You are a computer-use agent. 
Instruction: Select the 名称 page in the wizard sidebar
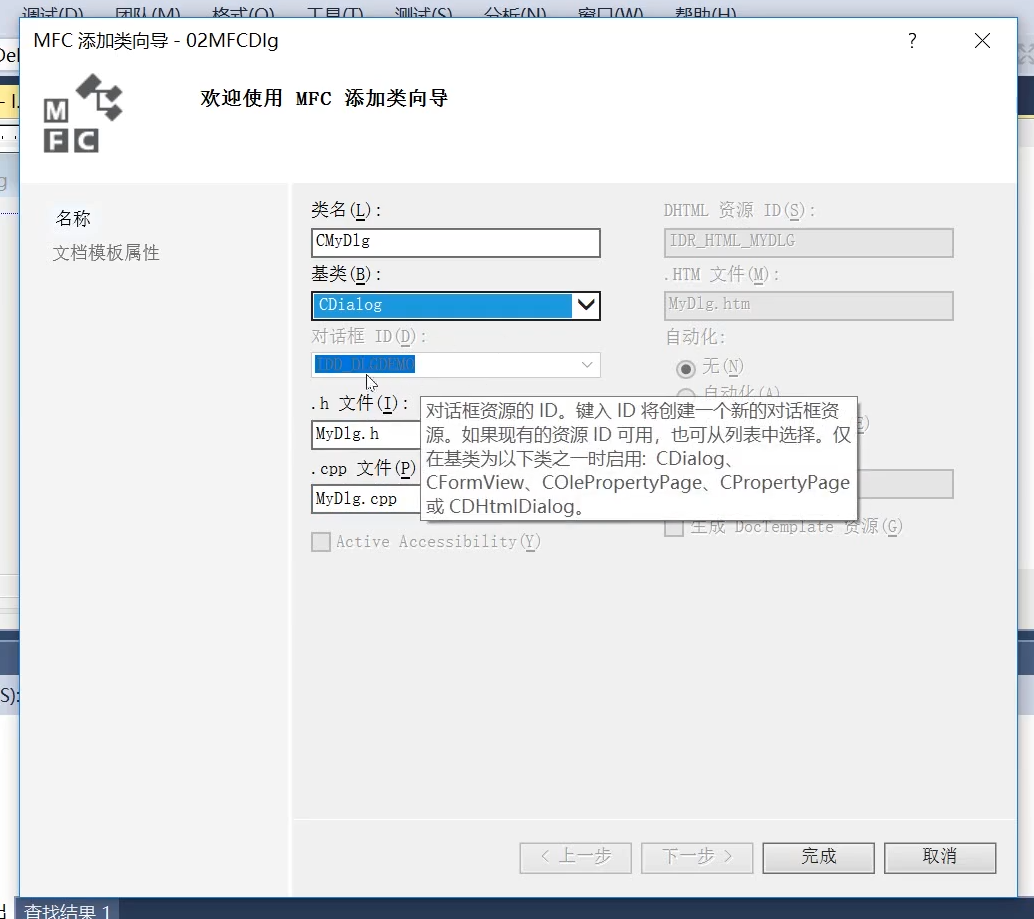coord(73,218)
